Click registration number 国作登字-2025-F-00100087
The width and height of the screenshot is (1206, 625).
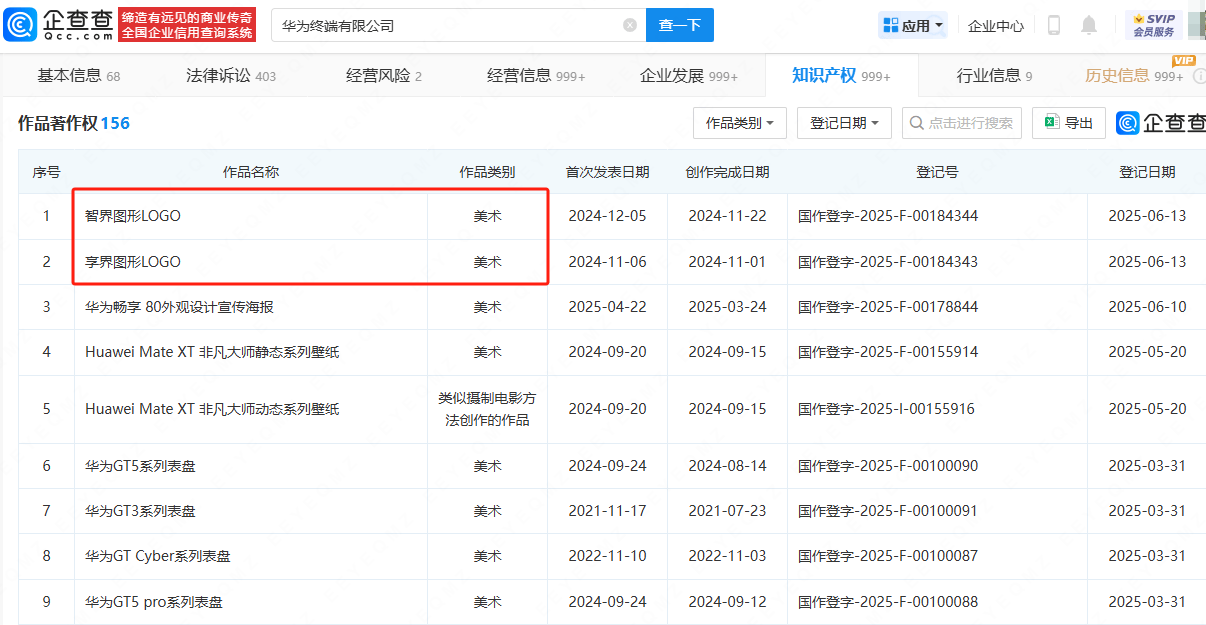click(x=888, y=556)
